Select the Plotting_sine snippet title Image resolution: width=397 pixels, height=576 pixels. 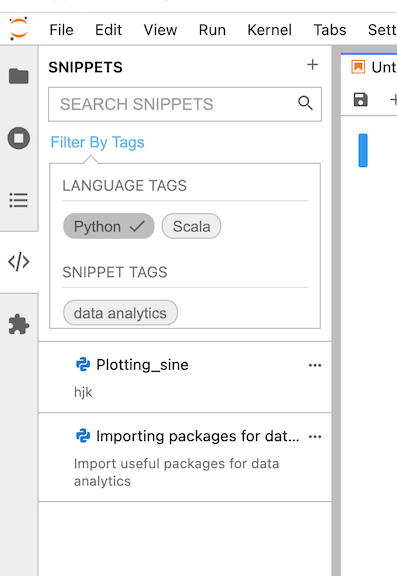pyautogui.click(x=142, y=365)
